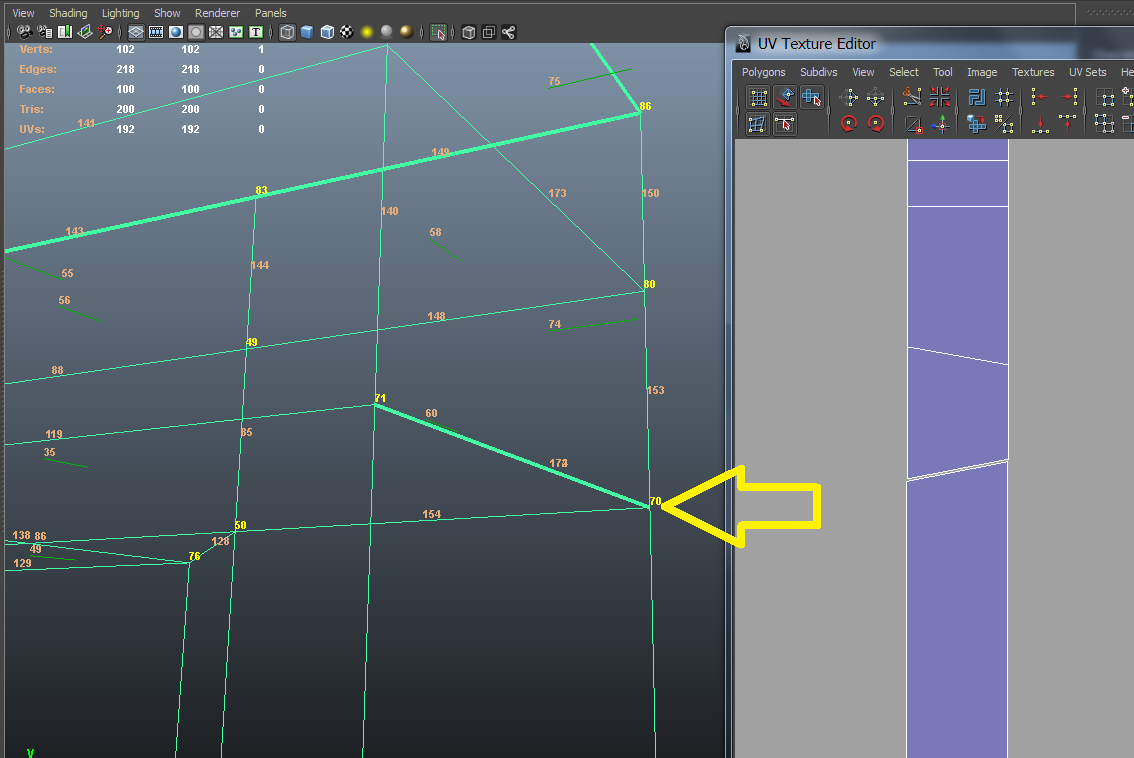Open the Shading dropdown menu

[68, 13]
